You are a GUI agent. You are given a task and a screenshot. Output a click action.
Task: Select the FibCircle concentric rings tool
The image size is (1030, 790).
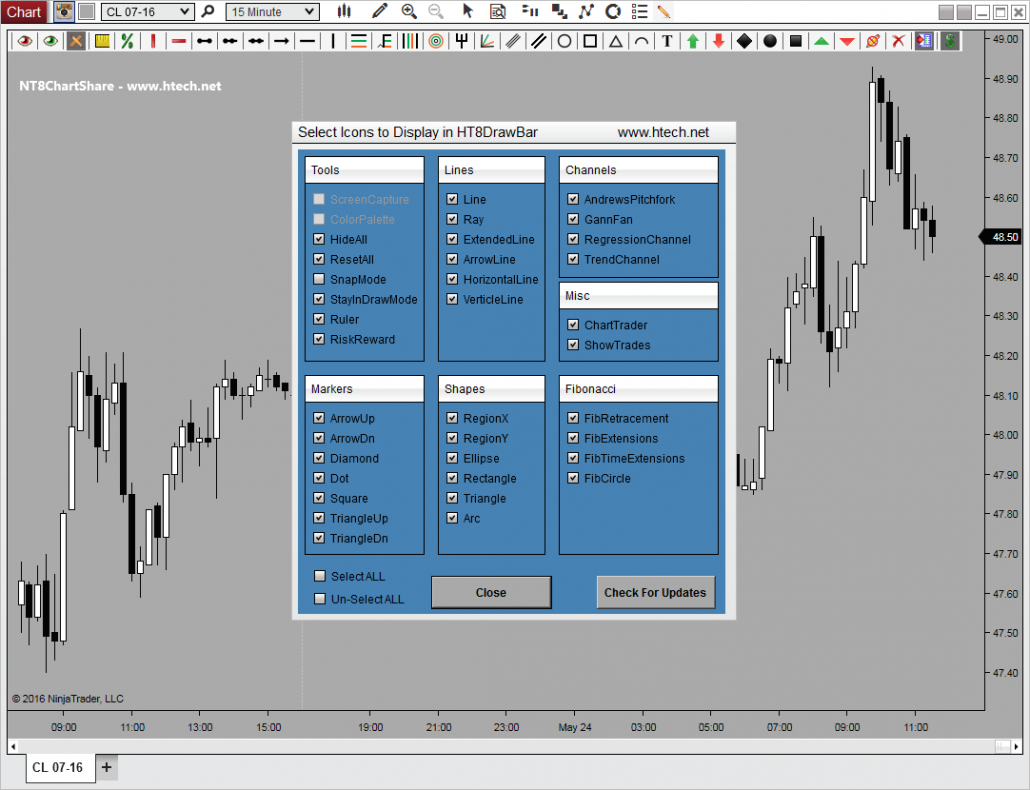(436, 41)
